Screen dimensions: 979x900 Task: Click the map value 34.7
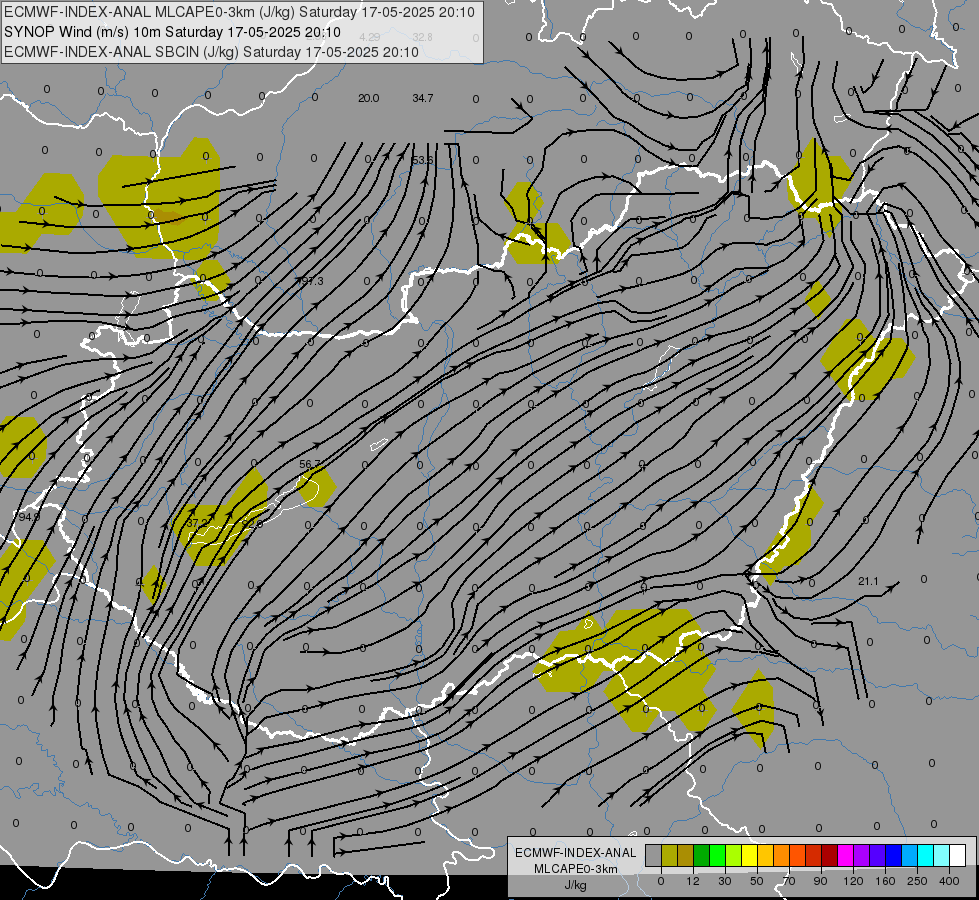coord(423,98)
